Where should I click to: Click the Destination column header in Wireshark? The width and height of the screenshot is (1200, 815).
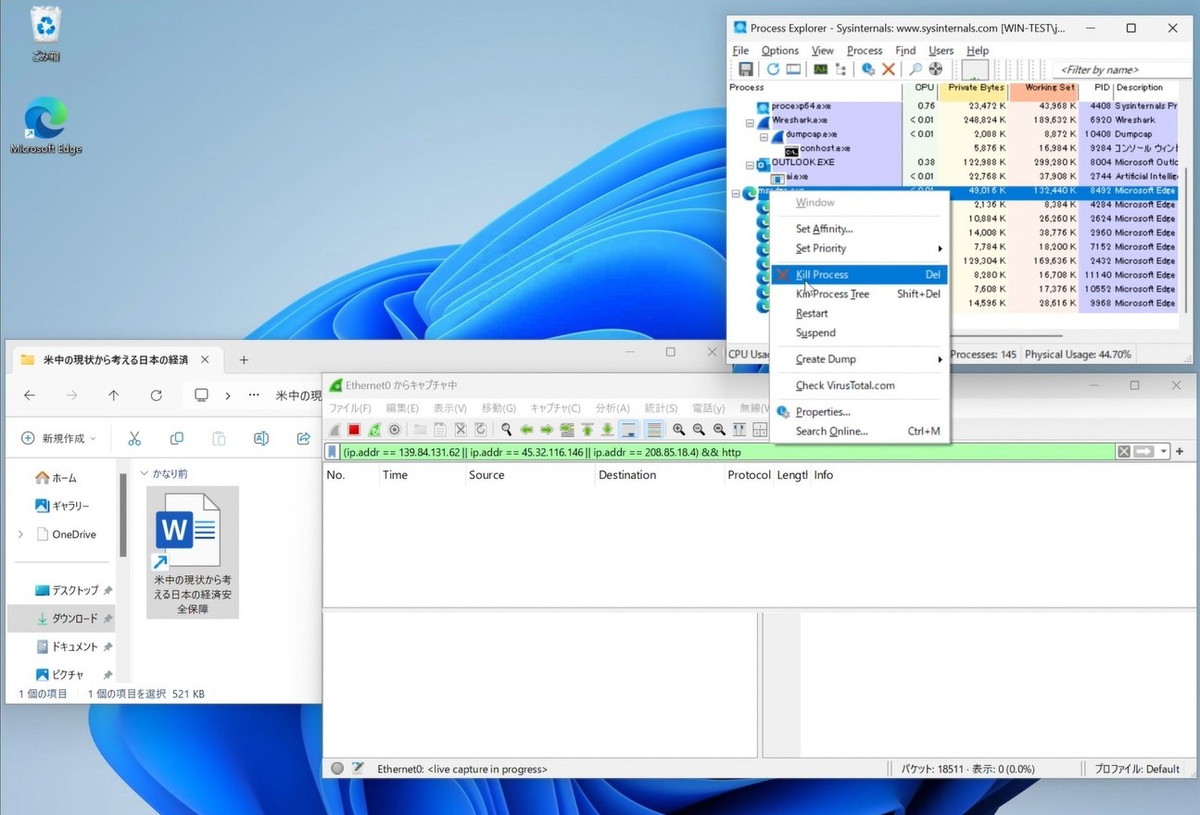659,475
